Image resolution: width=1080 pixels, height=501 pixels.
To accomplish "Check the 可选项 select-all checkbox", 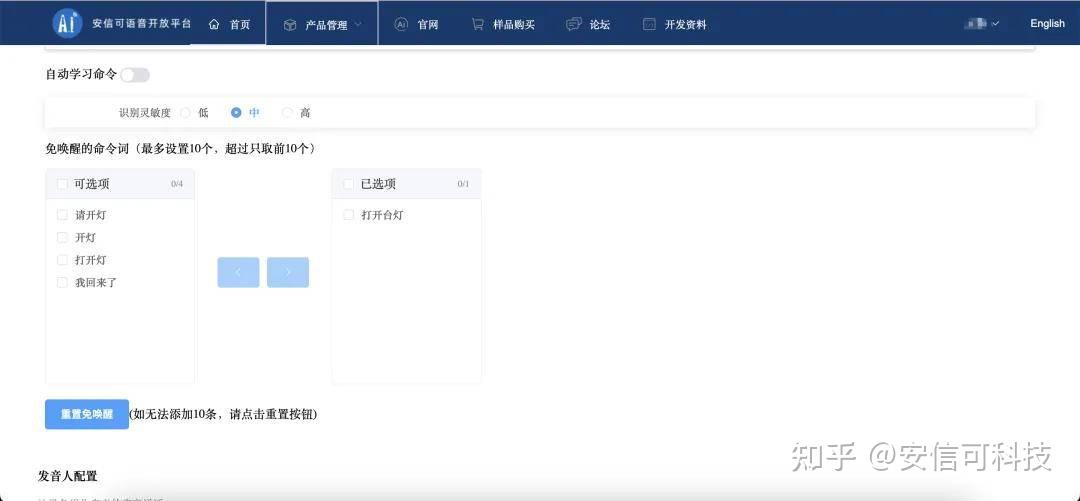I will (62, 184).
